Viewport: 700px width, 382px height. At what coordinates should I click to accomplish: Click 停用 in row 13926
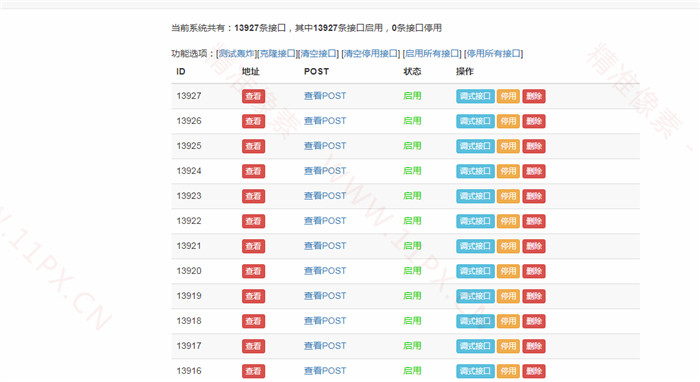tap(508, 121)
